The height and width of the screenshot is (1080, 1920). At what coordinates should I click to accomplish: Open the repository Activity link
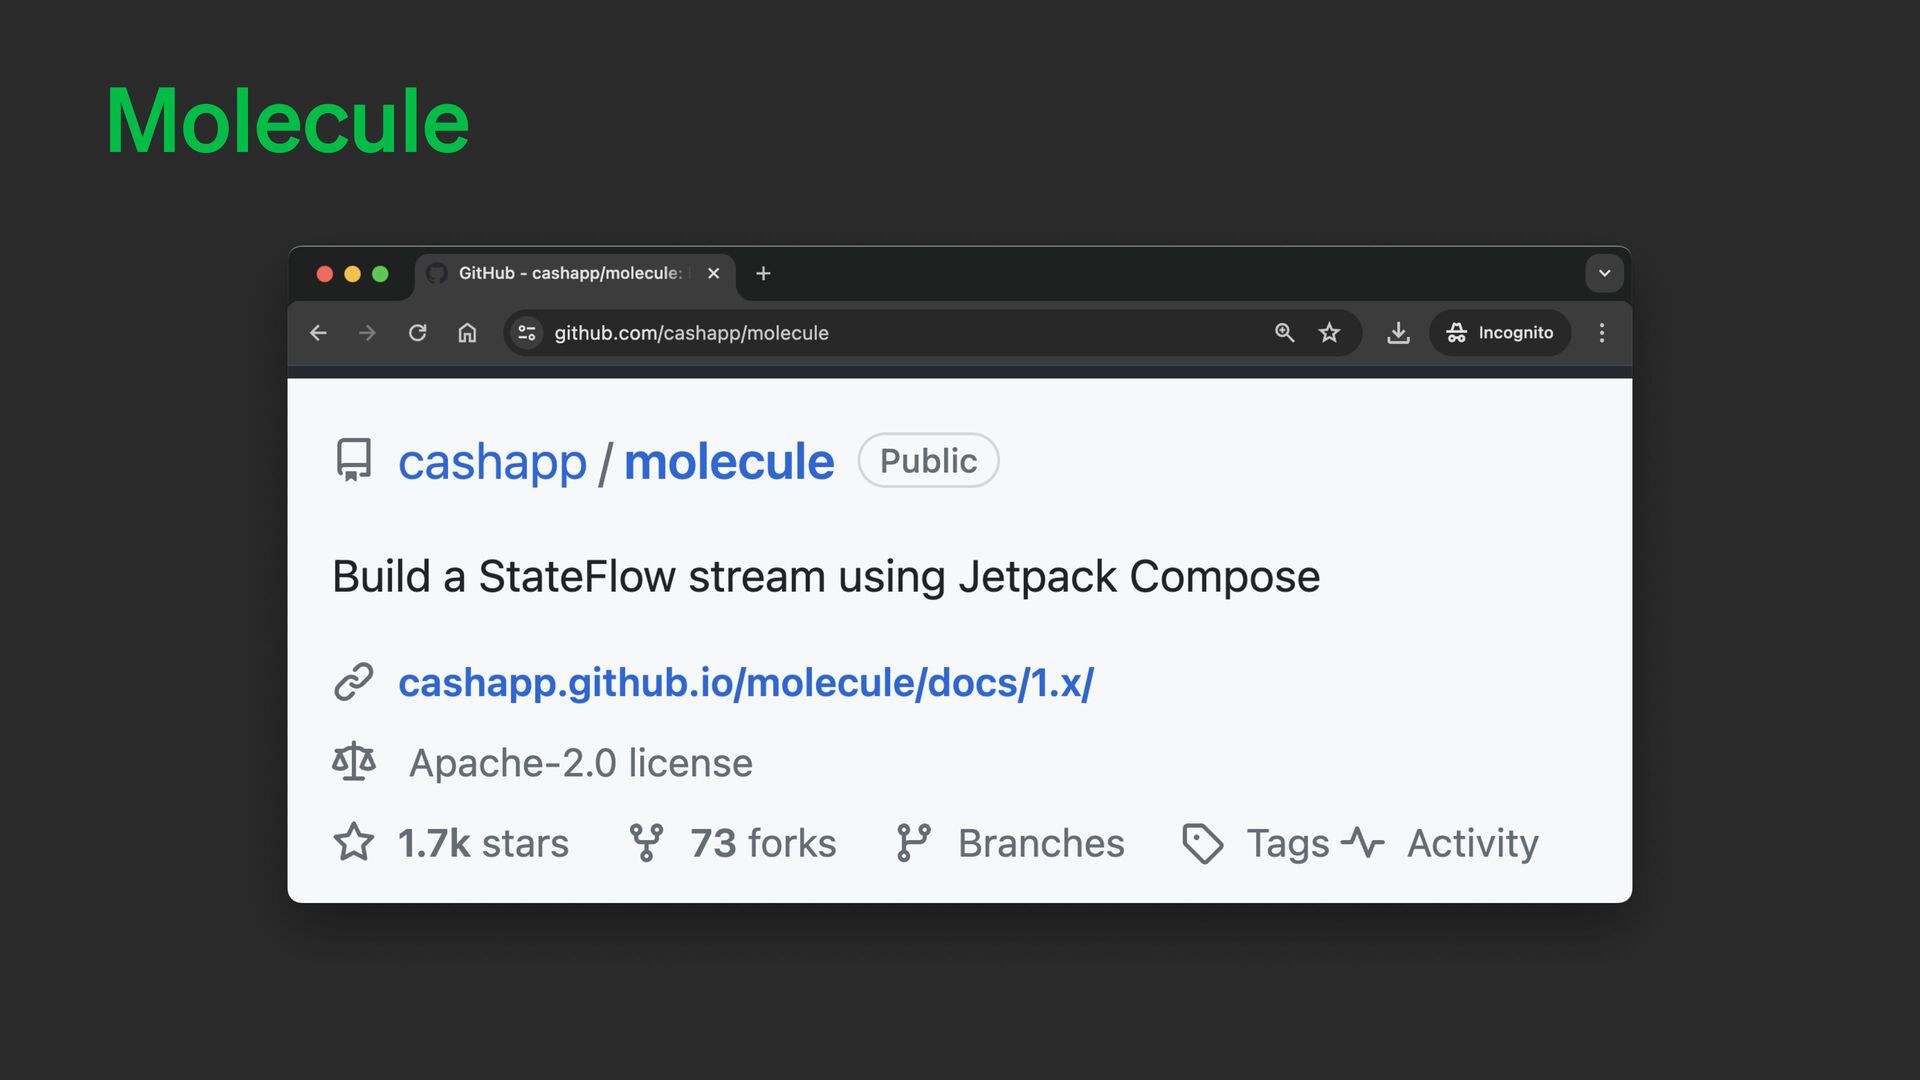click(1471, 843)
